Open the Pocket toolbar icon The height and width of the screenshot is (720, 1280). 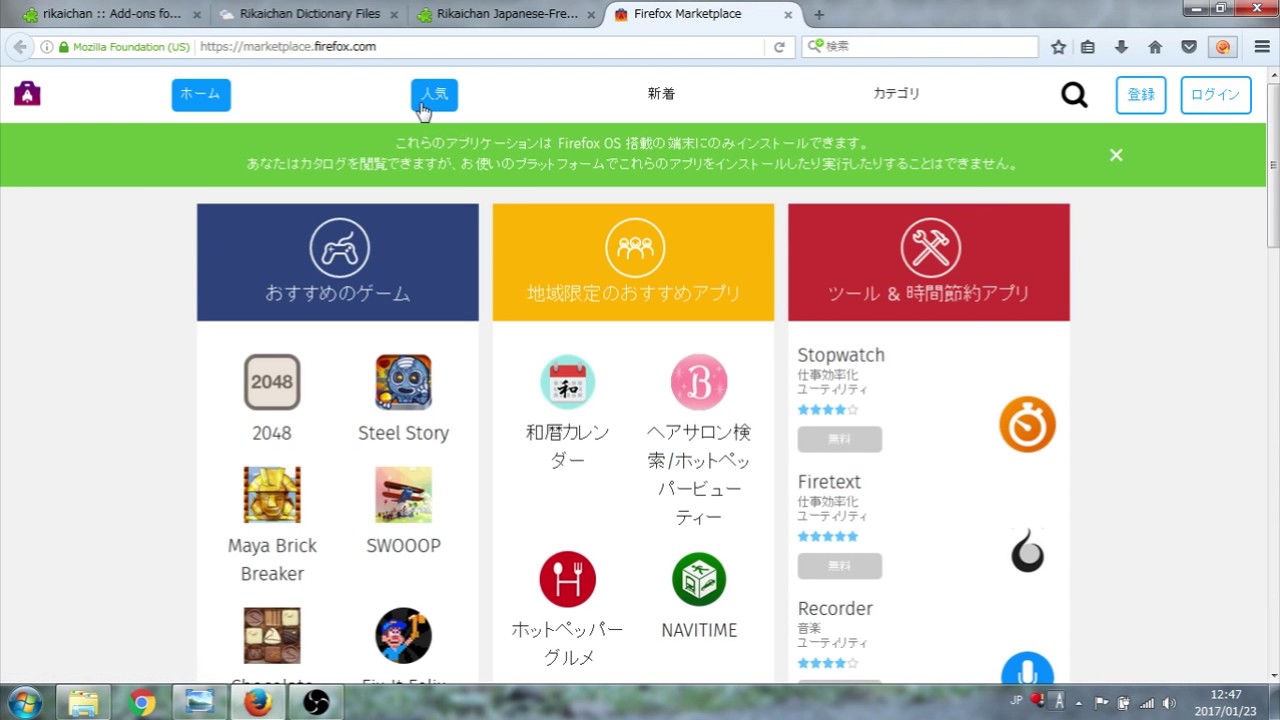pyautogui.click(x=1189, y=47)
